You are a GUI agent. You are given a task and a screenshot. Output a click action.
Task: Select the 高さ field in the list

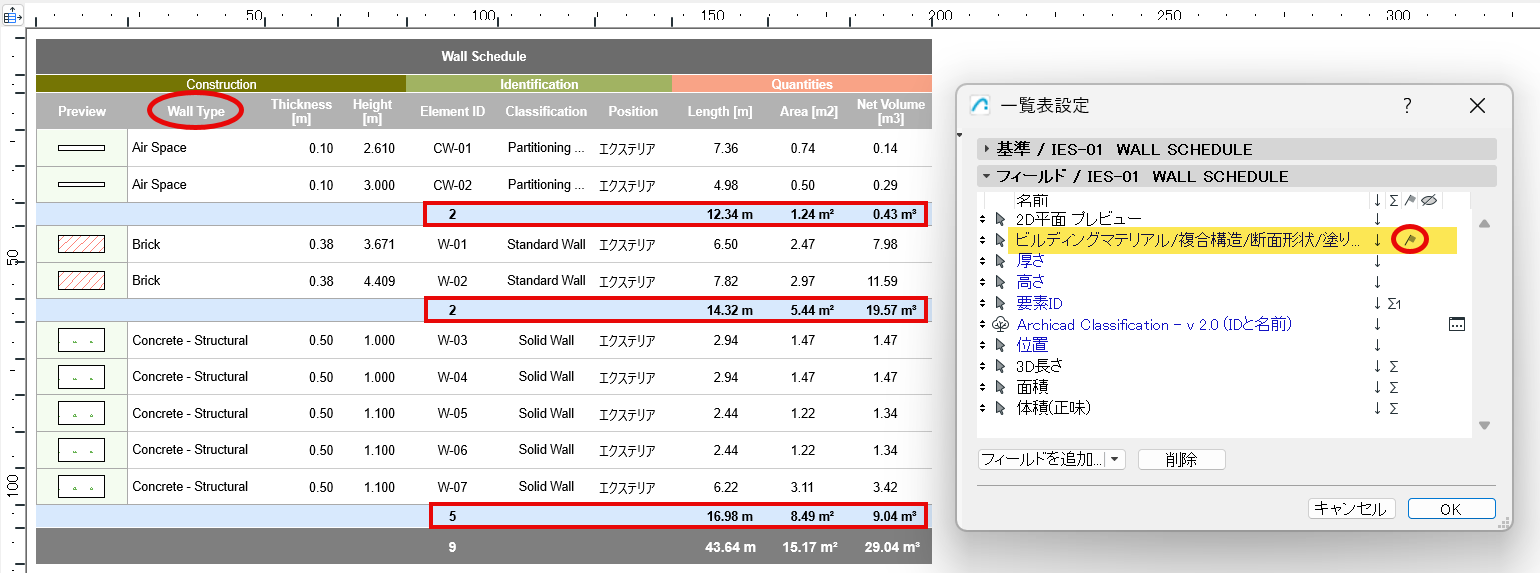pos(1032,282)
